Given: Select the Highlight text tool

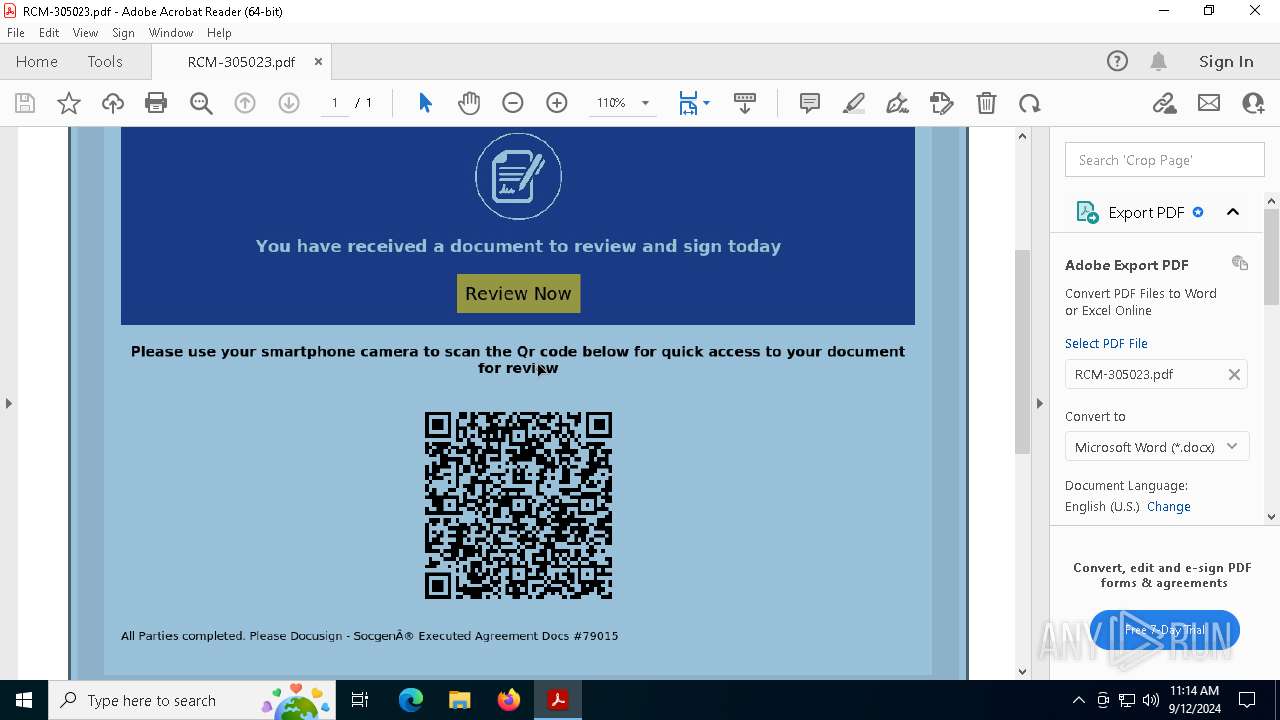Looking at the screenshot, I should click(854, 103).
